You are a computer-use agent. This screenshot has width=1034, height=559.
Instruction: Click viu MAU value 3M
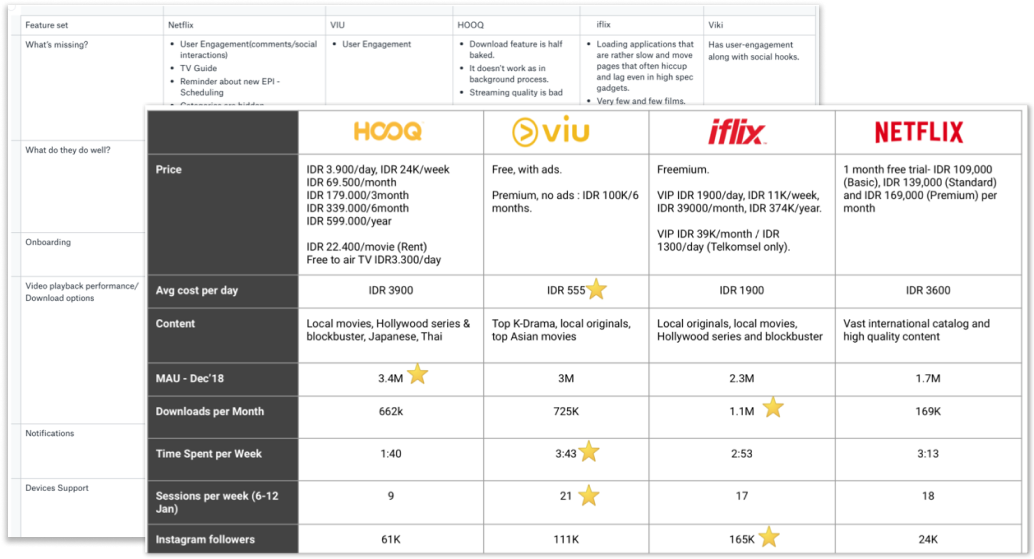click(x=566, y=378)
